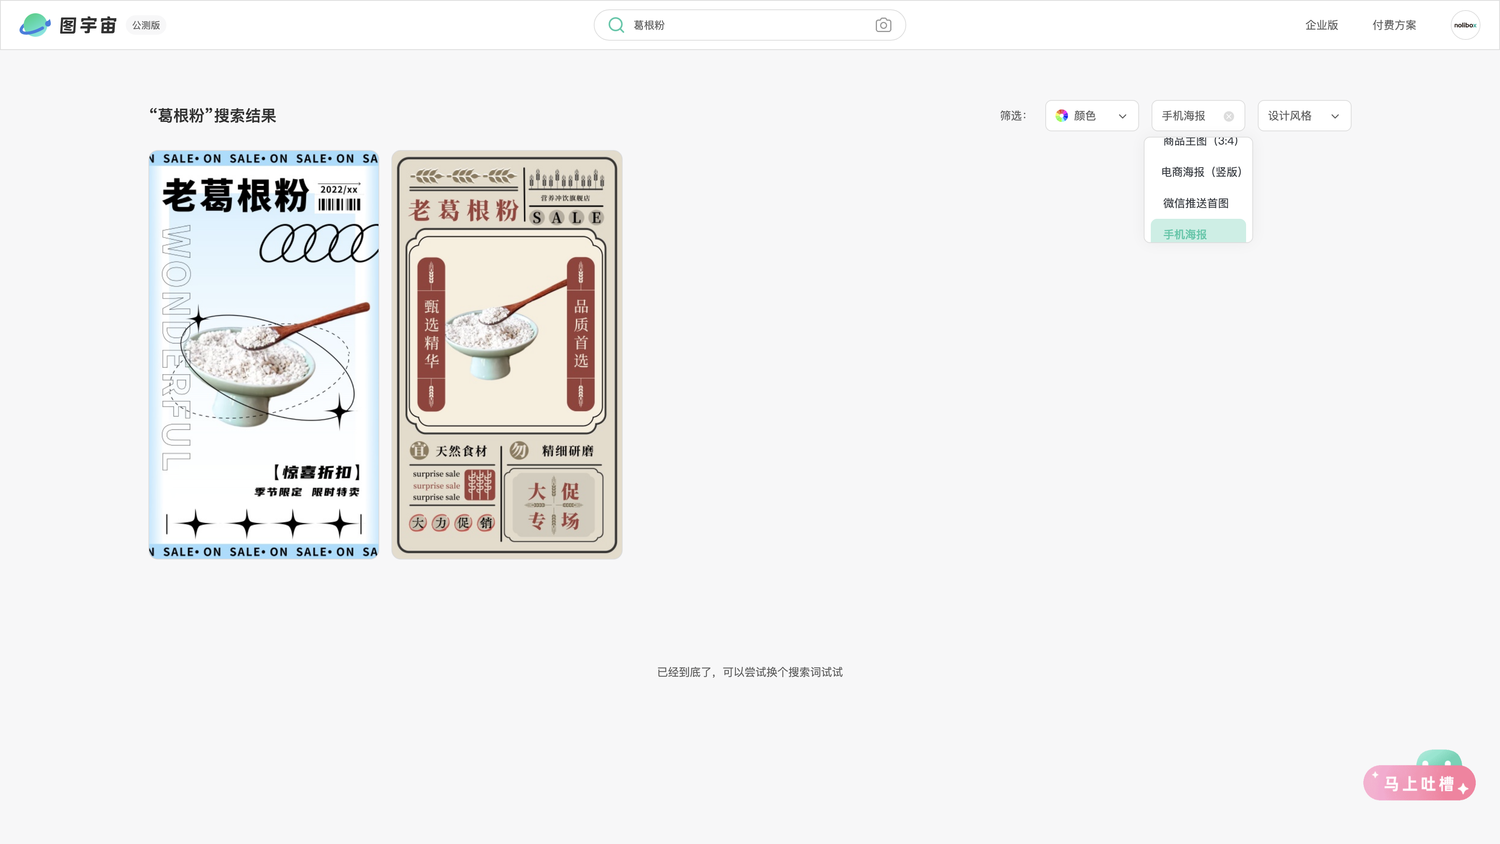The image size is (1500, 844).
Task: Click the color wheel filter icon
Action: 1062,116
